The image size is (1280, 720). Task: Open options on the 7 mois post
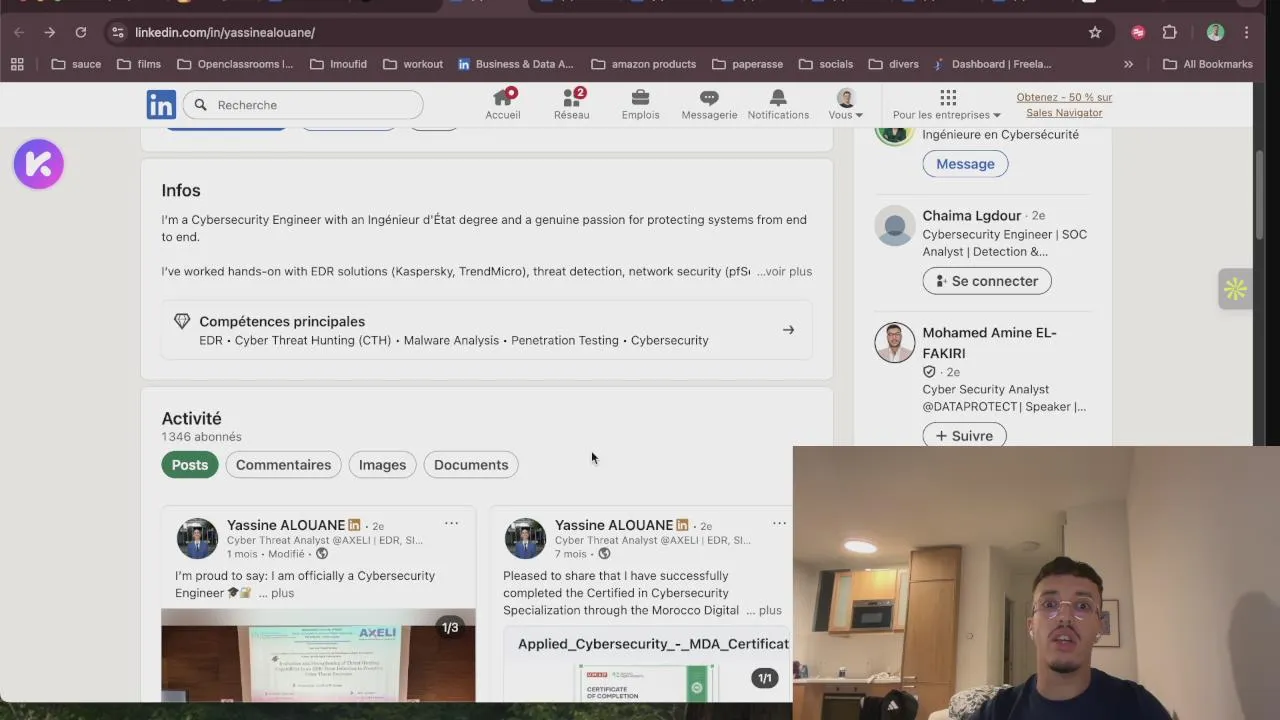tap(779, 523)
